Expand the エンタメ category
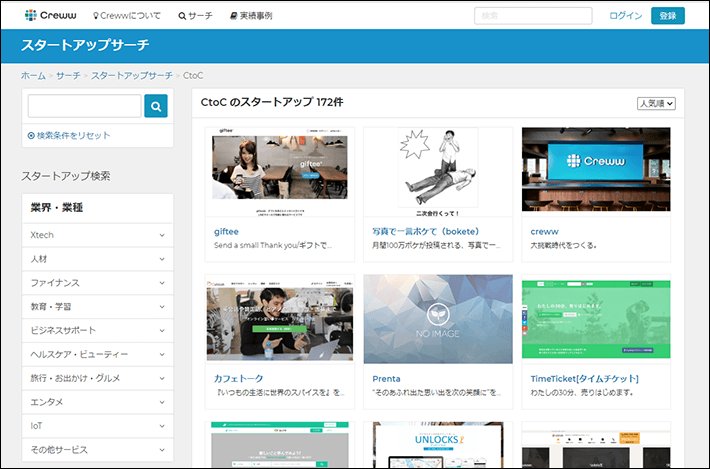 tap(98, 402)
